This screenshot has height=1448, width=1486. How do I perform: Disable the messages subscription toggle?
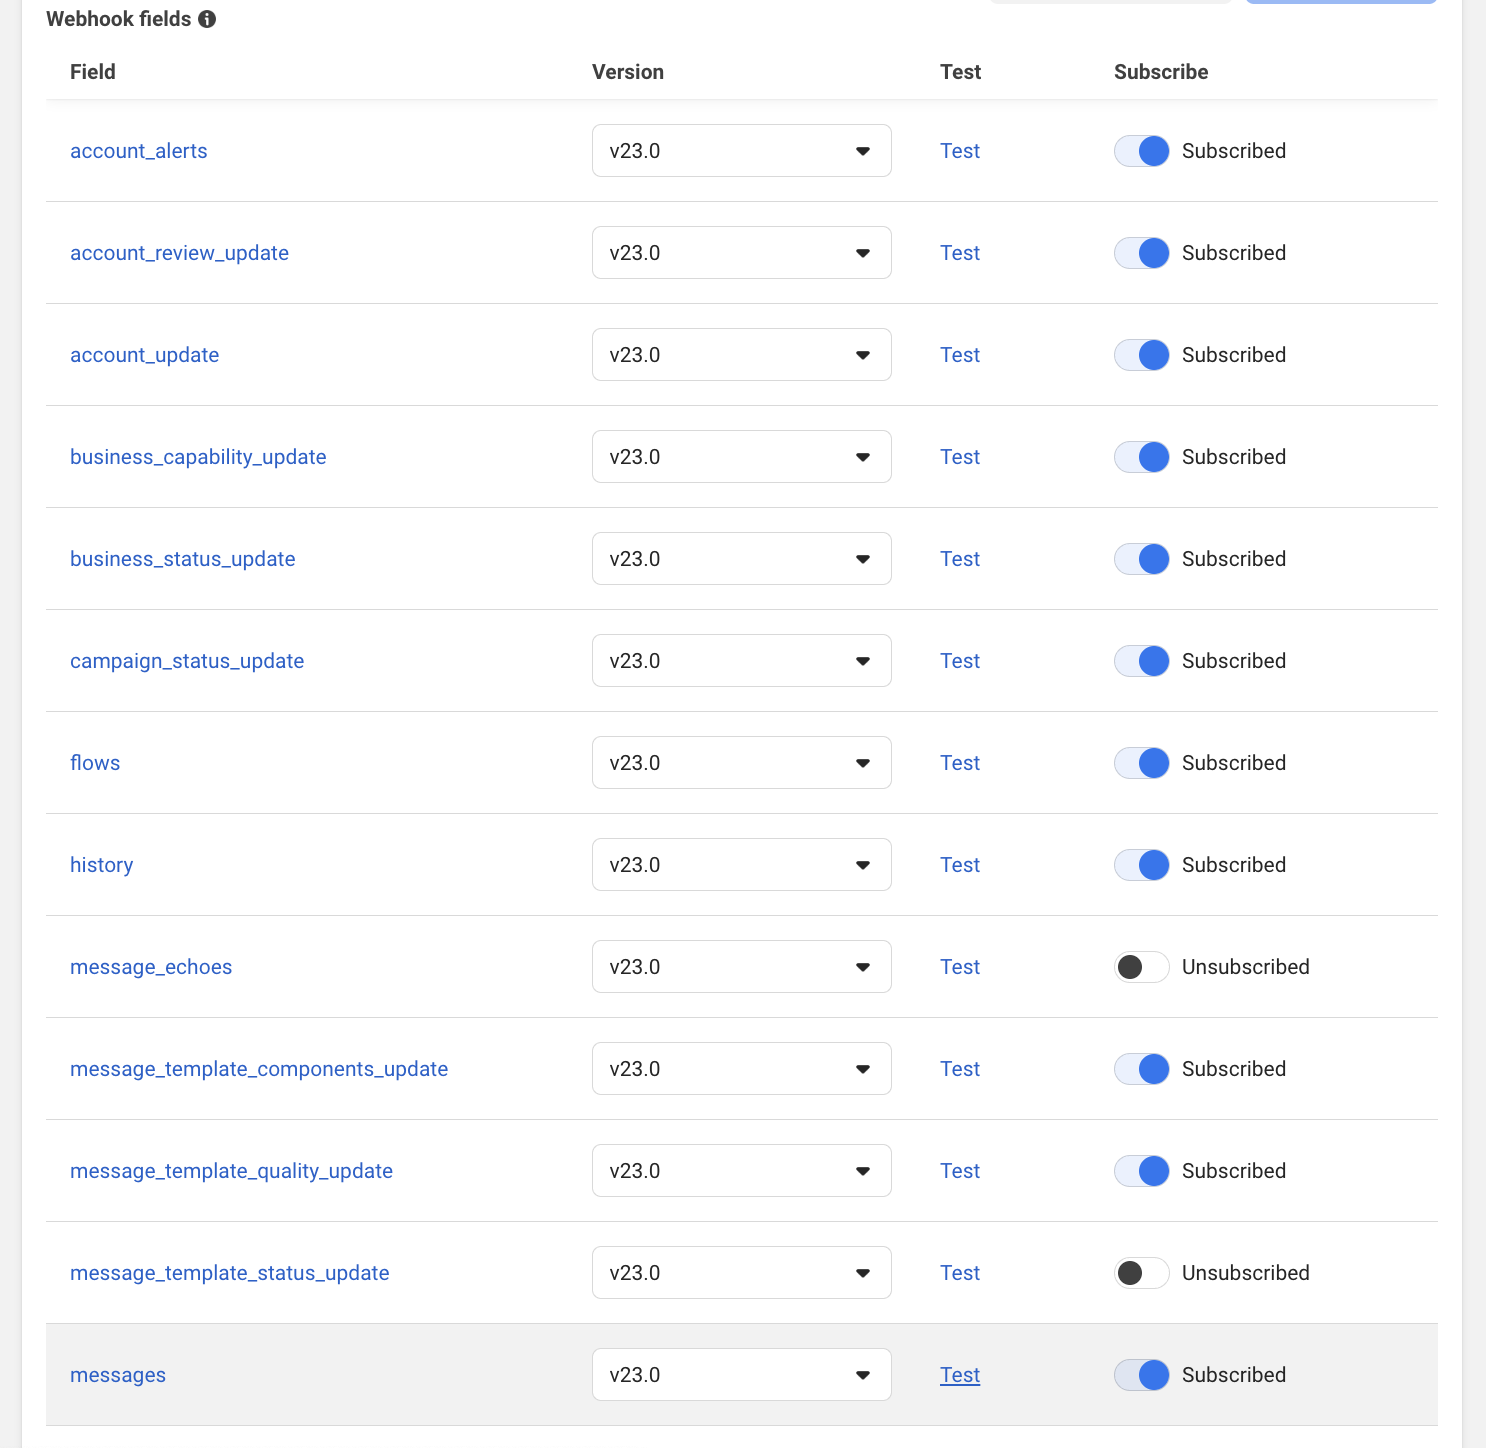pos(1141,1375)
